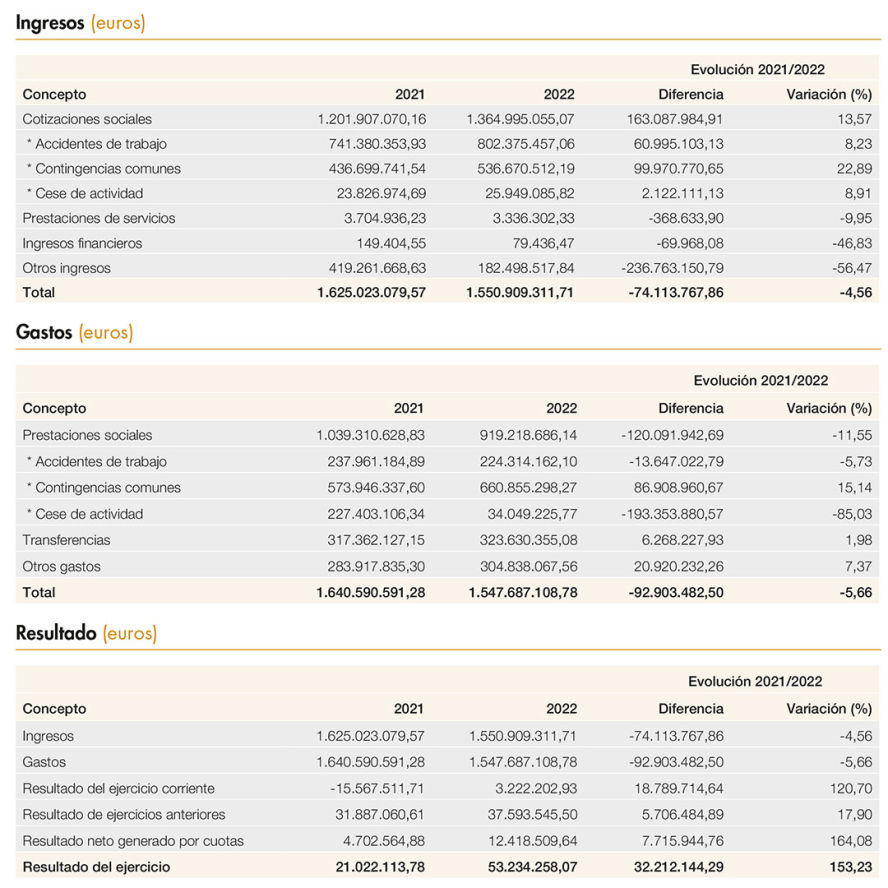Click Ingresos financieros variation -46,83

(x=852, y=244)
